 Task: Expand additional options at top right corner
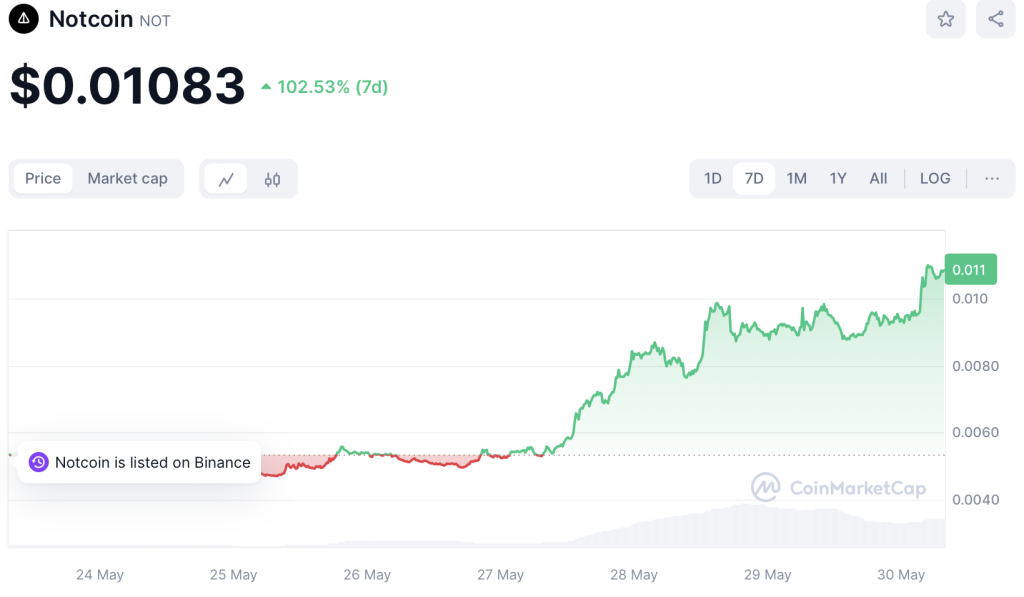pyautogui.click(x=992, y=178)
